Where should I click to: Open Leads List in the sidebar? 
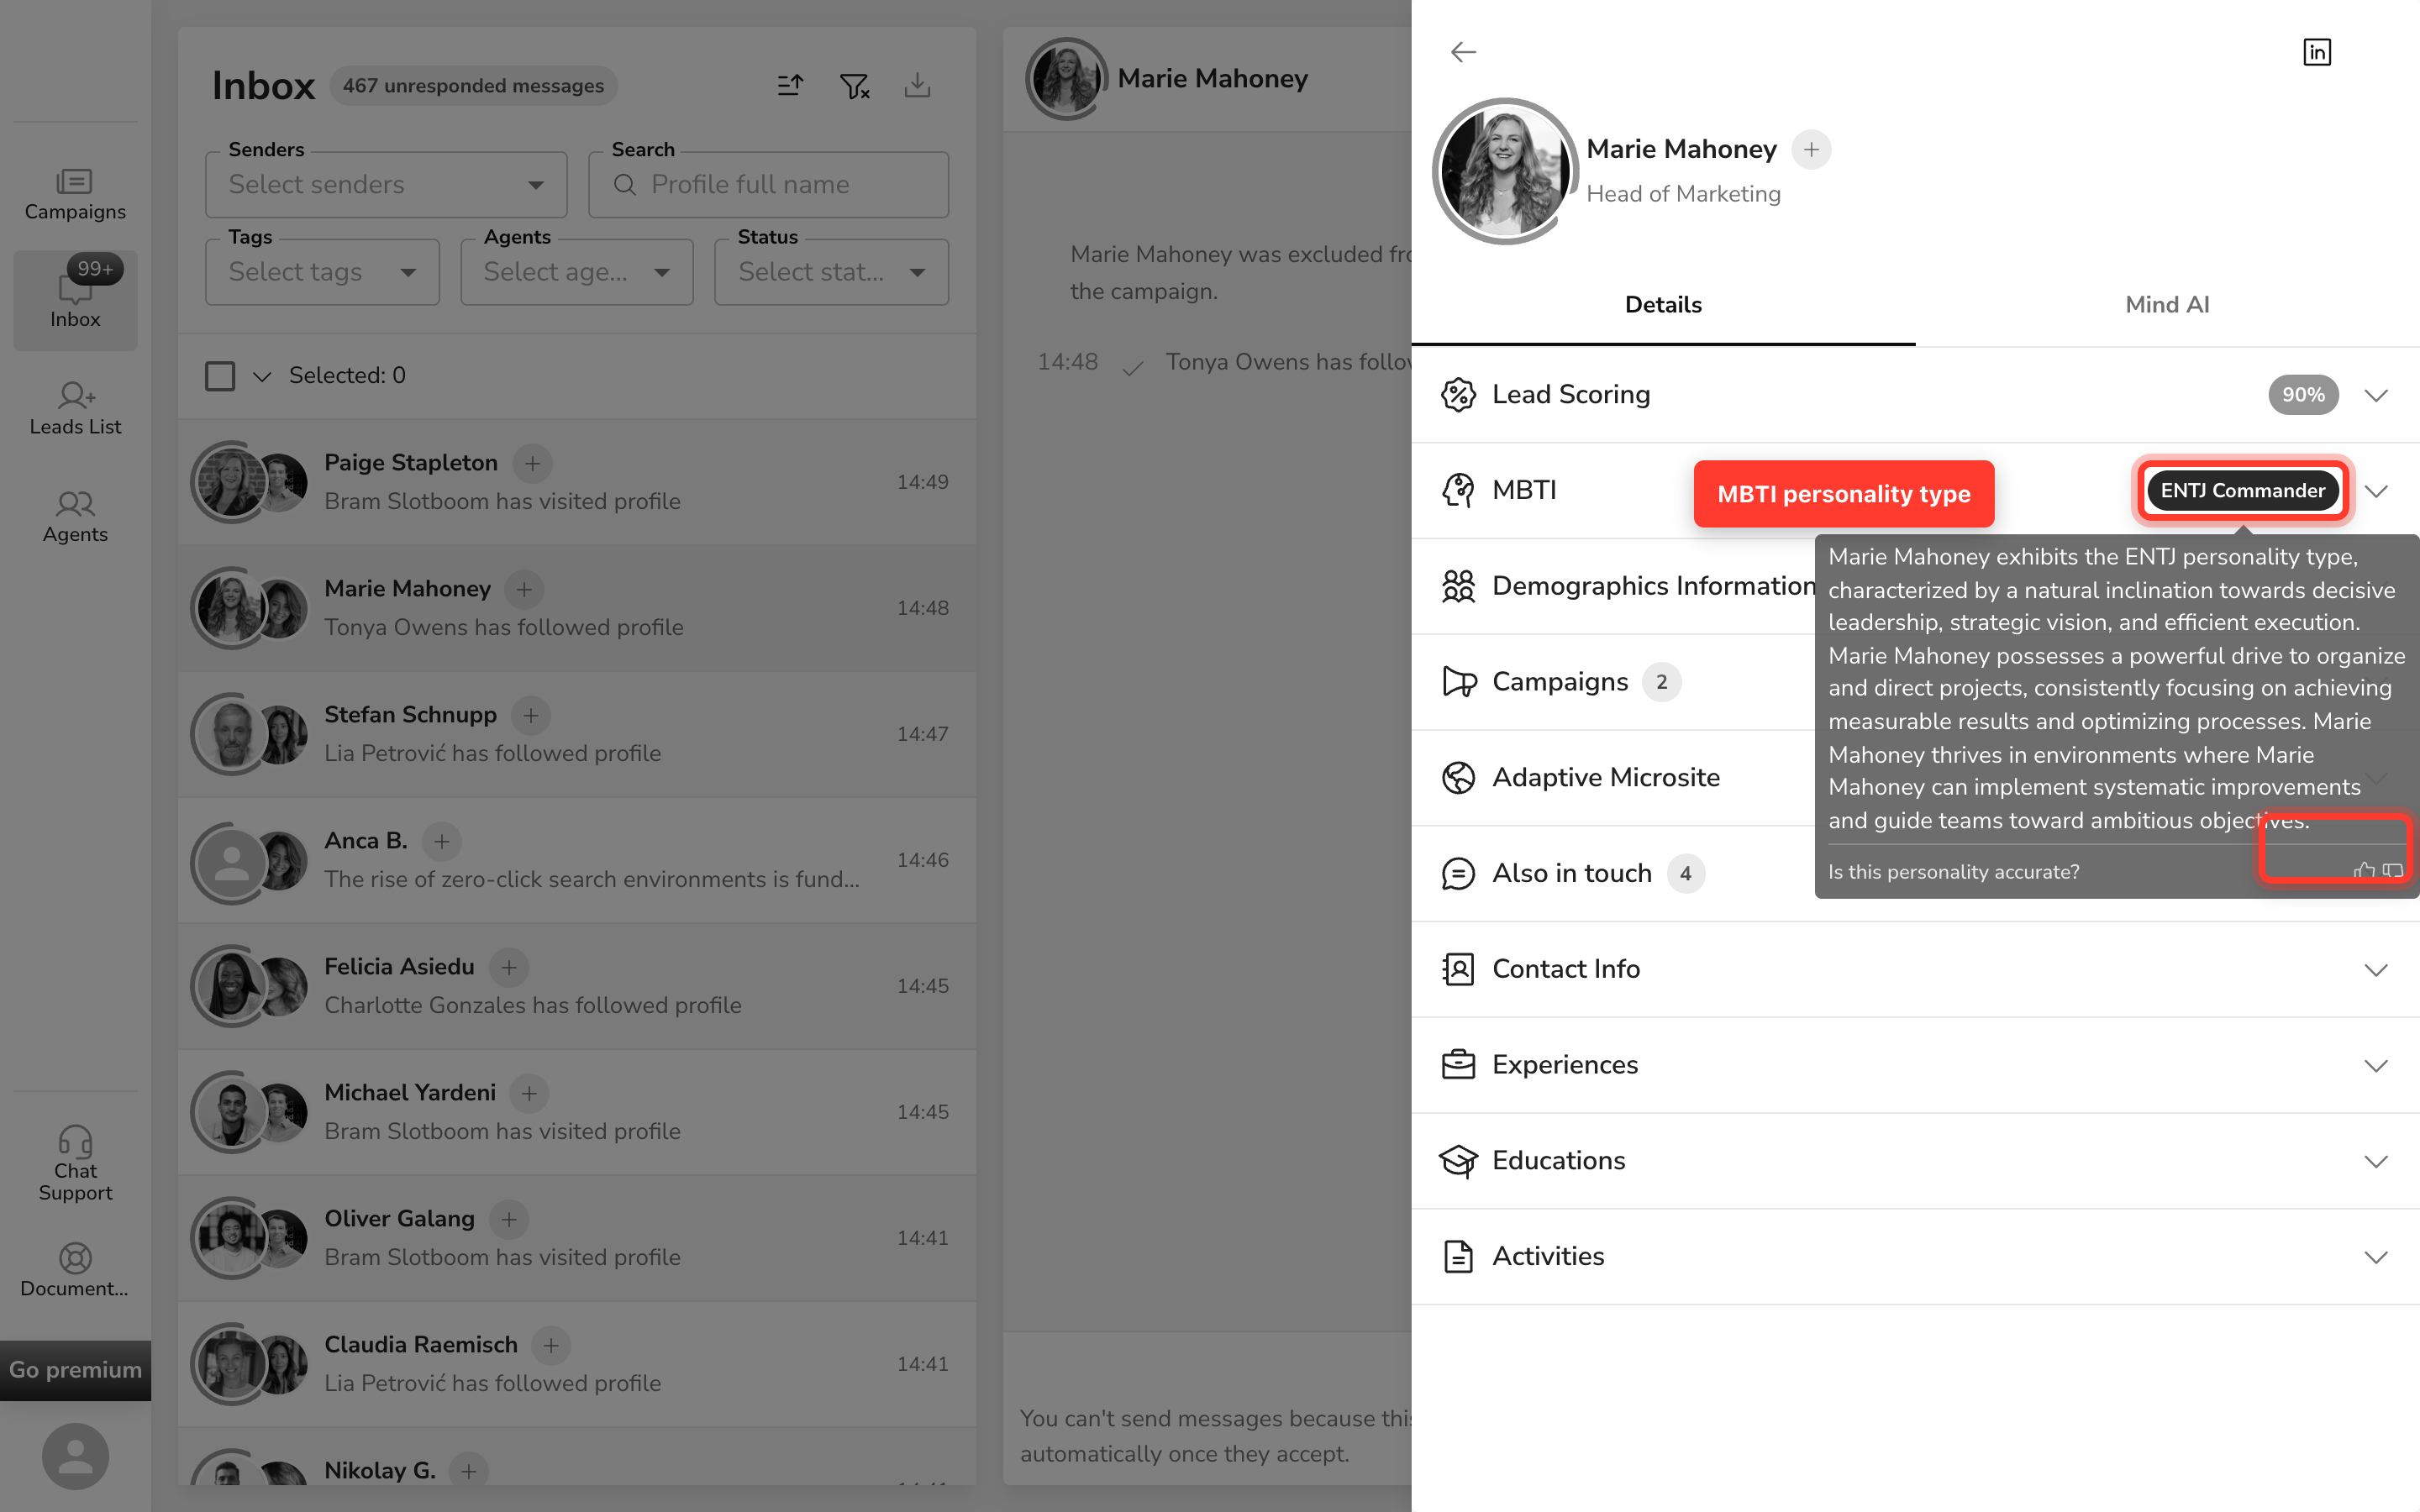75,408
